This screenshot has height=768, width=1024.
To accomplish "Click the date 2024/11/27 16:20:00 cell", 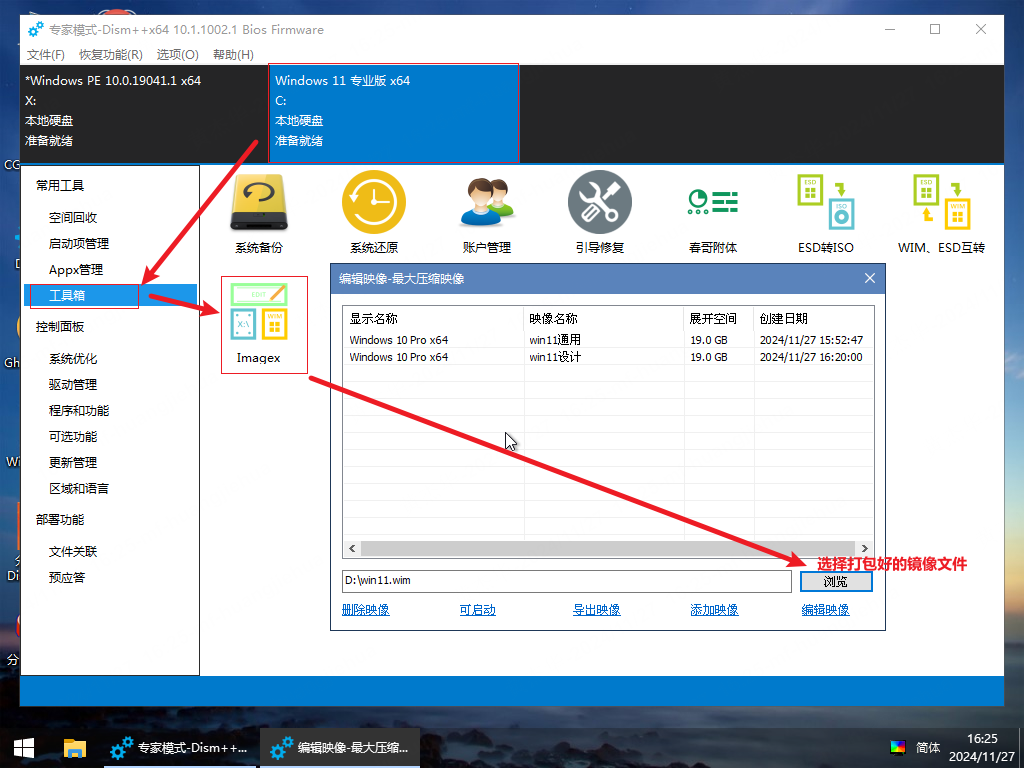I will pyautogui.click(x=811, y=357).
